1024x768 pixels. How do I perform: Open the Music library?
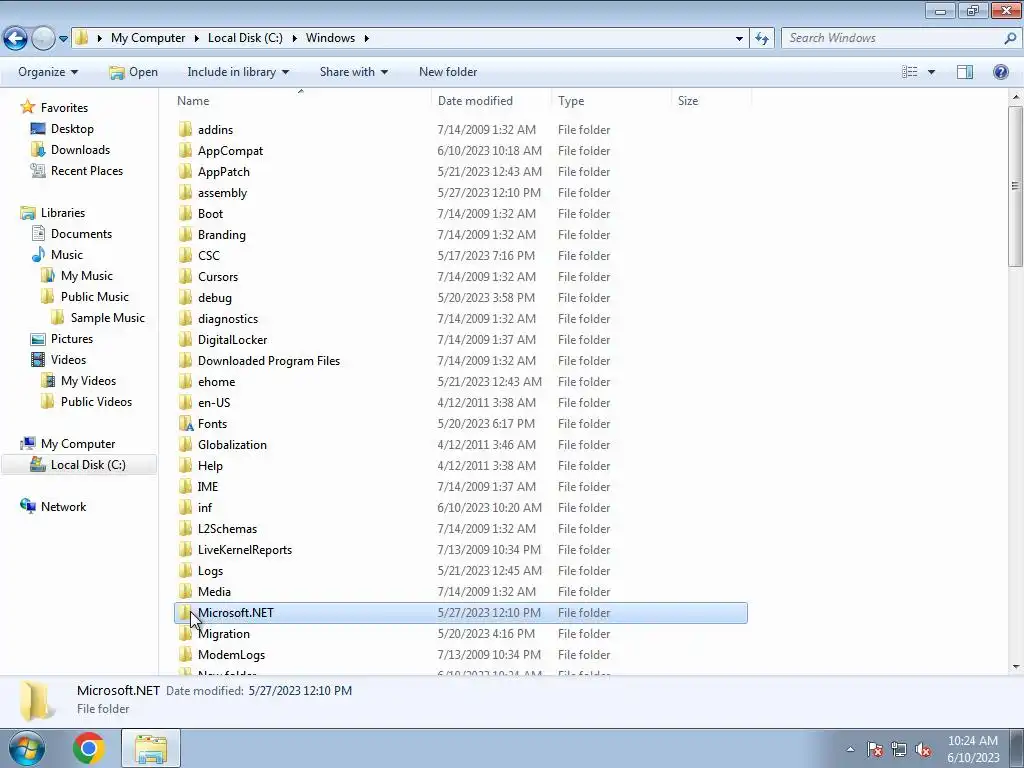pyautogui.click(x=67, y=255)
